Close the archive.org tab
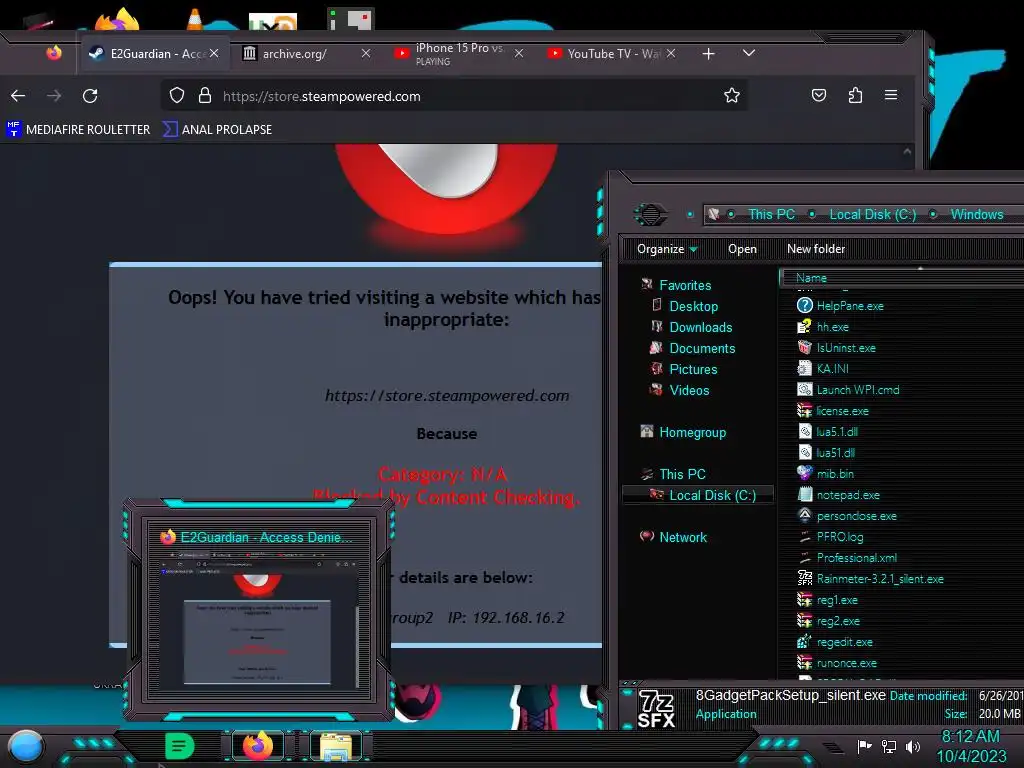 (x=366, y=54)
